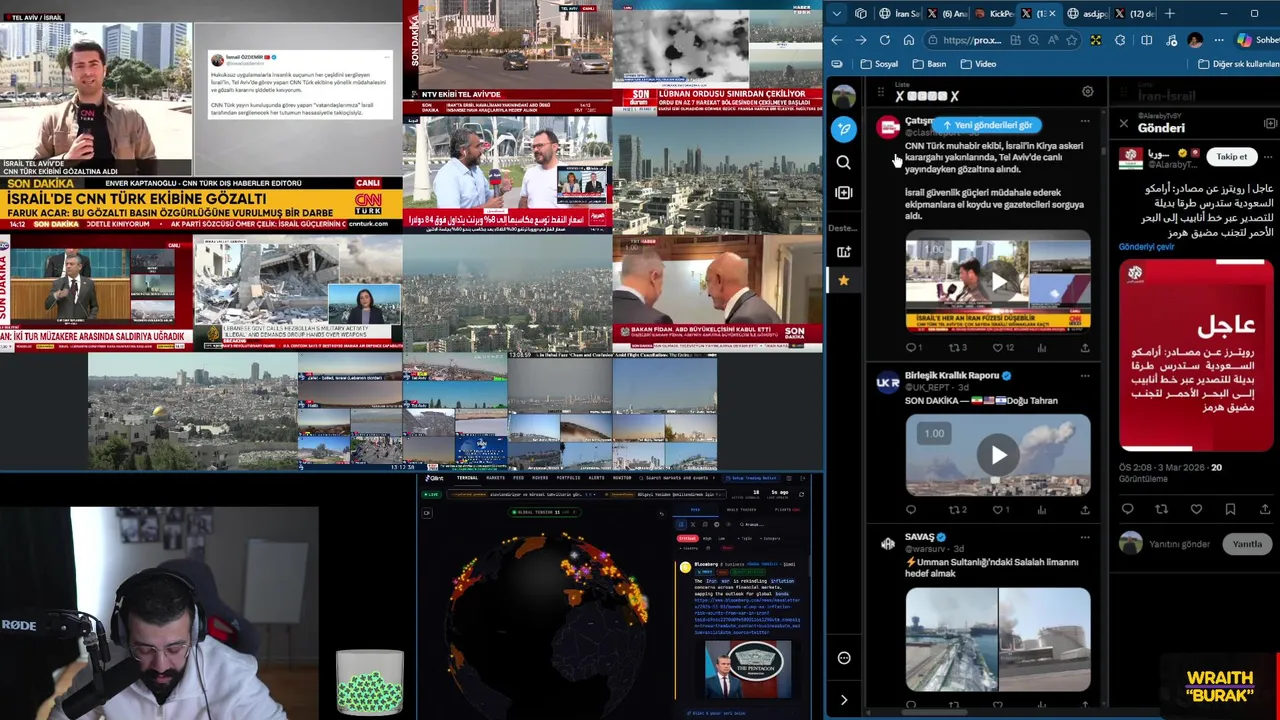Open three-dot menu on the Çatışma tweet
This screenshot has height=720, width=1280.
(1085, 121)
